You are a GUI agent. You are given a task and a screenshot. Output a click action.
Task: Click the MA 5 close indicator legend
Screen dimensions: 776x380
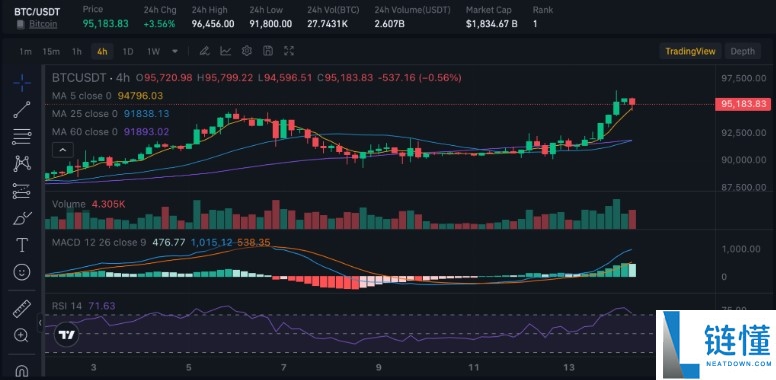point(107,96)
